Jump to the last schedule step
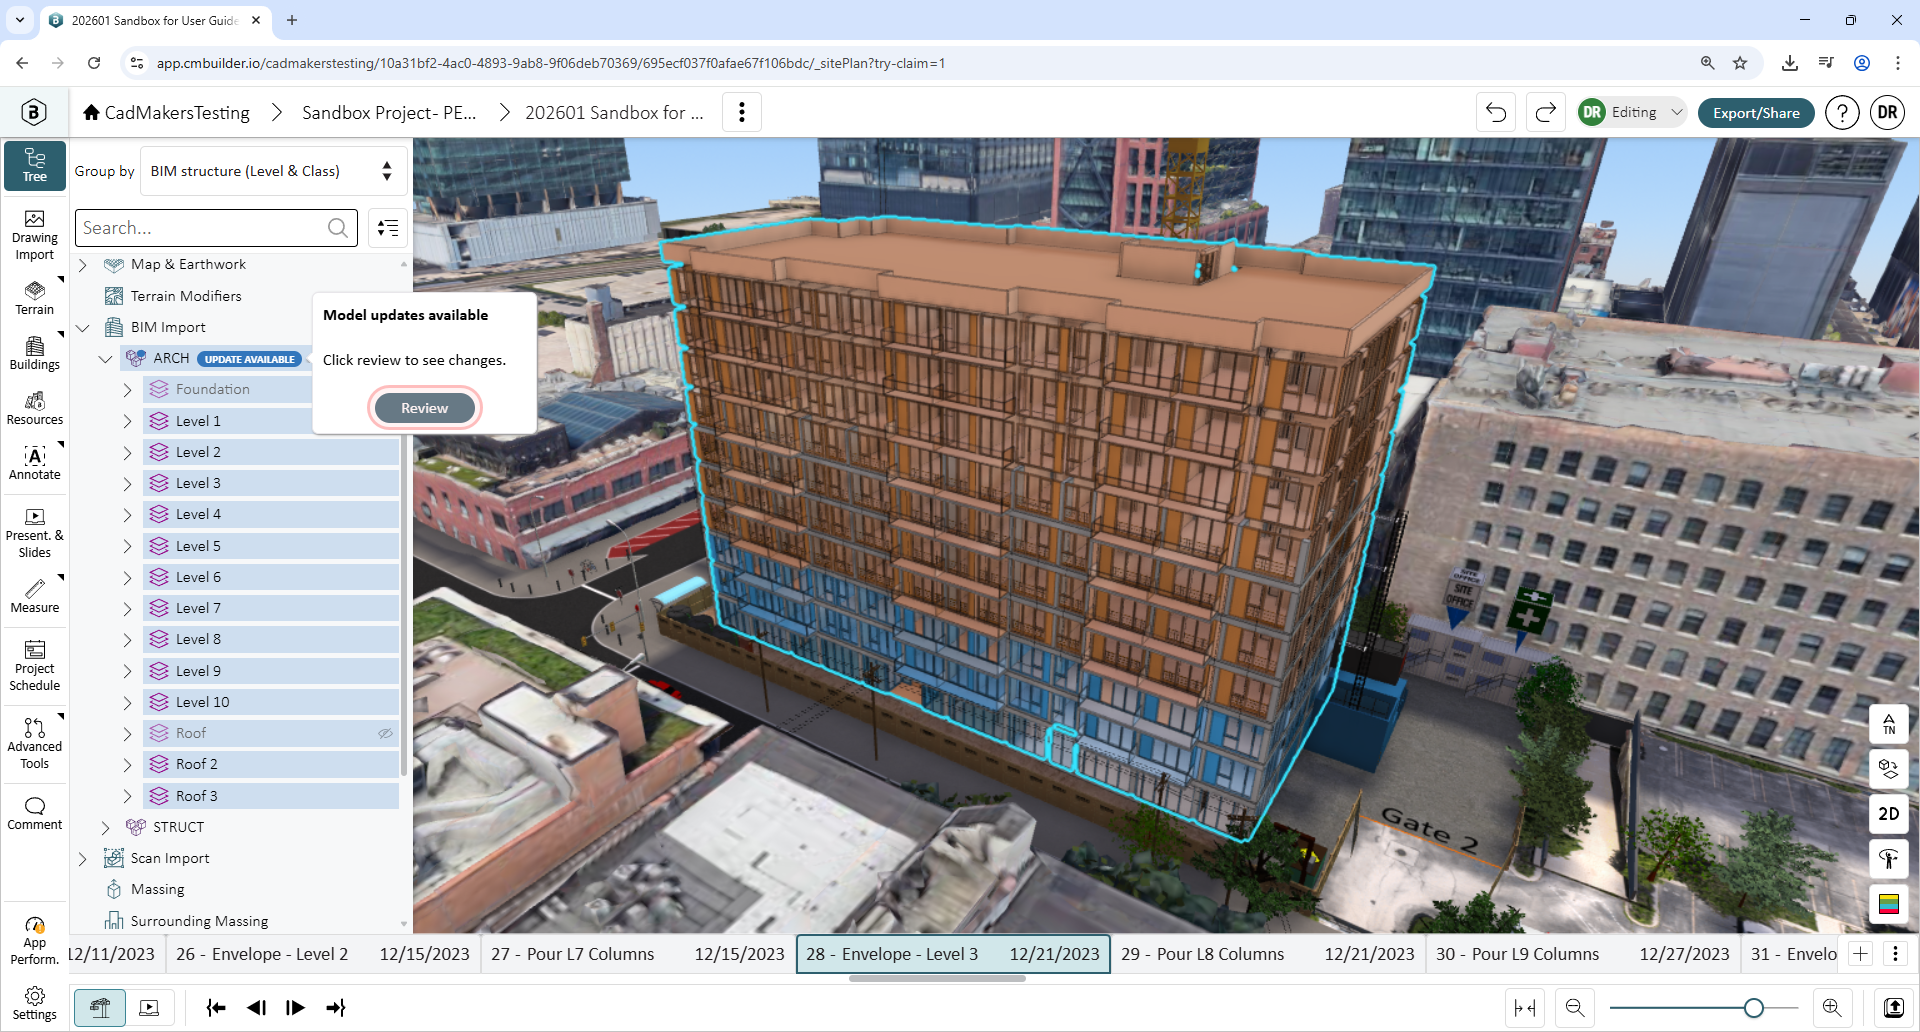This screenshot has width=1920, height=1032. pyautogui.click(x=335, y=1008)
